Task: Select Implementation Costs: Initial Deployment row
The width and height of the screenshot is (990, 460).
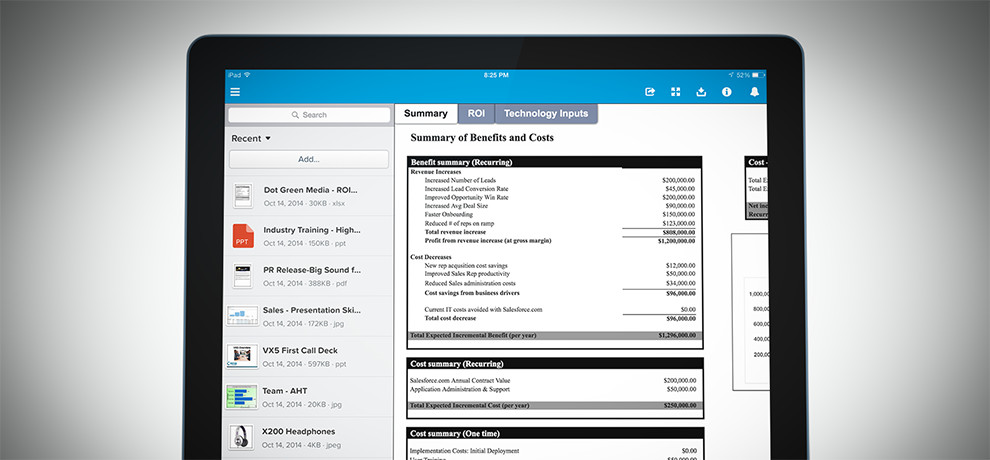Action: (554, 451)
